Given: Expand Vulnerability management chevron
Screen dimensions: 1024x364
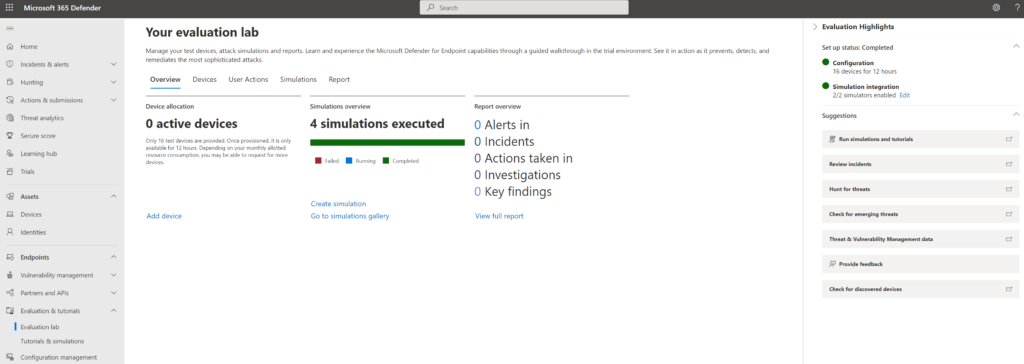Looking at the screenshot, I should pos(114,275).
